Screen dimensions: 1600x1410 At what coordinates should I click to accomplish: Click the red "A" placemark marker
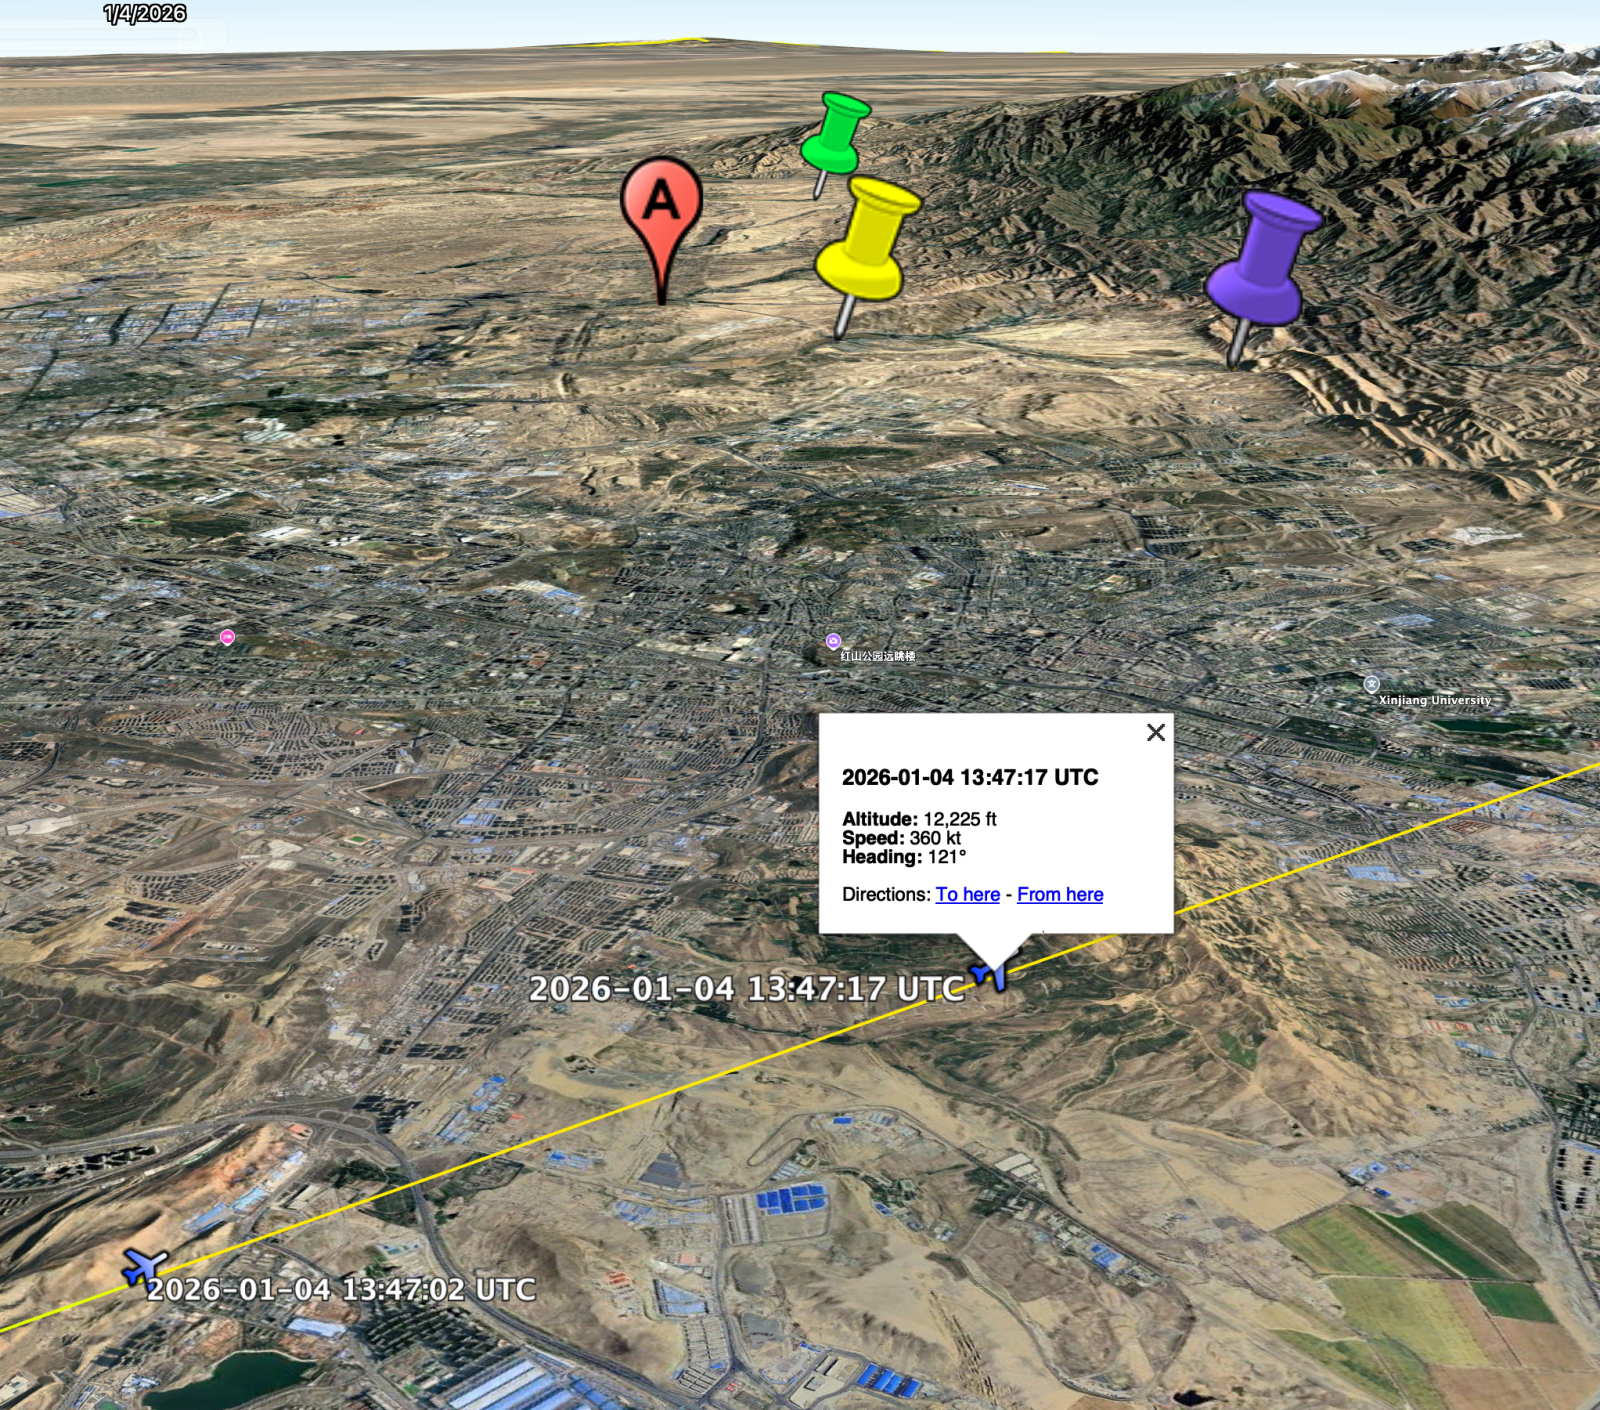coord(661,205)
